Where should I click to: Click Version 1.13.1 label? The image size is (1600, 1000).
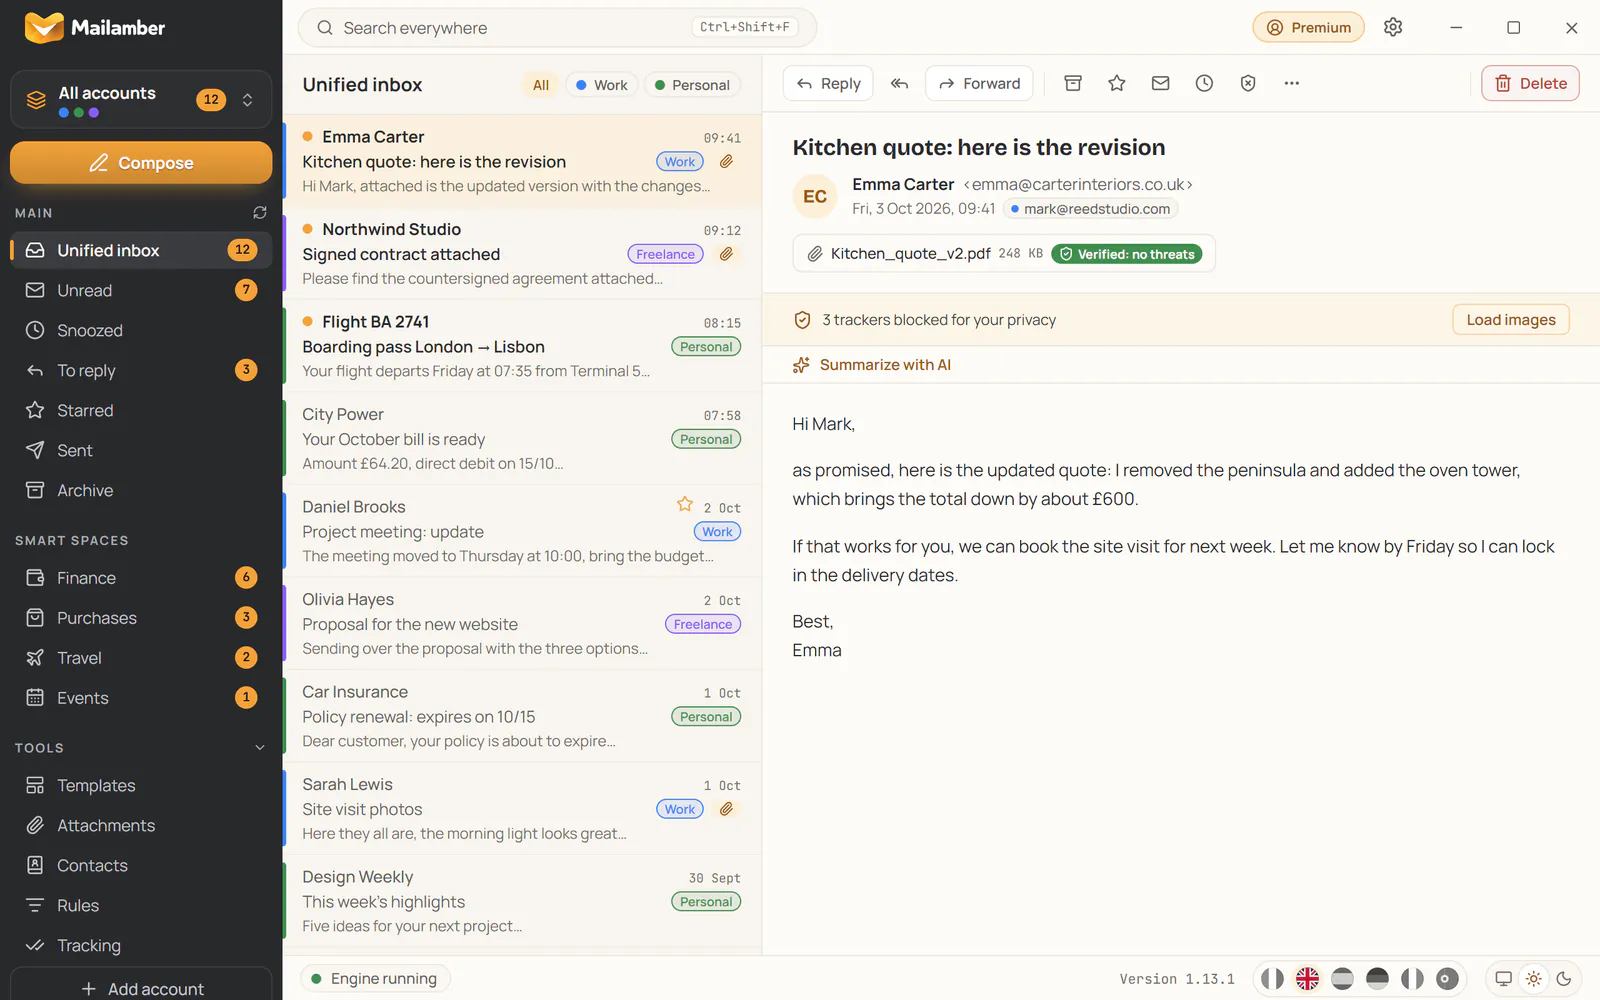1177,979
